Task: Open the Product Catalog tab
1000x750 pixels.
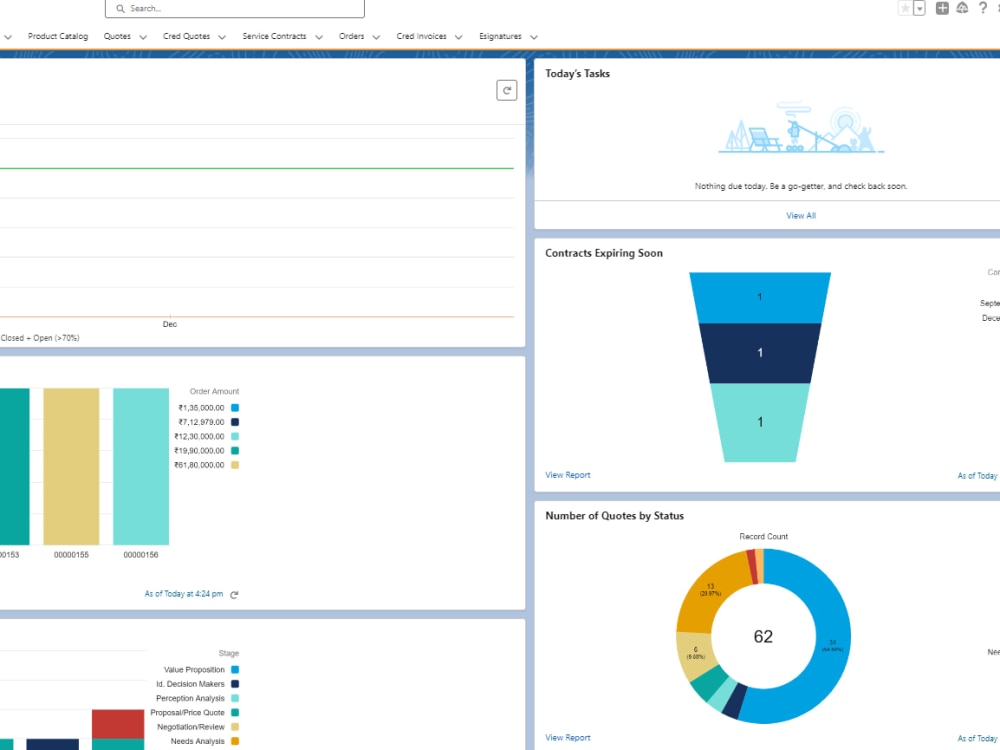Action: 58,36
